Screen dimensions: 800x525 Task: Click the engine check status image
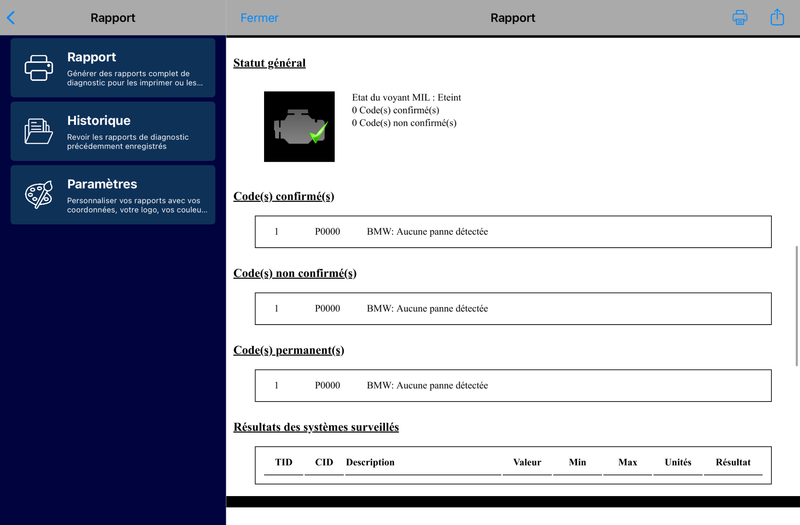click(x=299, y=127)
